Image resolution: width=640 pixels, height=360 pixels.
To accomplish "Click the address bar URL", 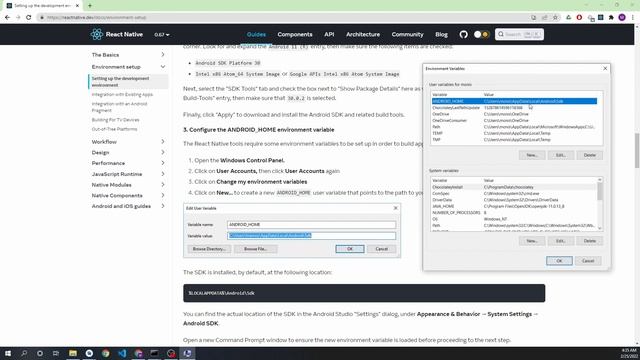I will pos(96,18).
